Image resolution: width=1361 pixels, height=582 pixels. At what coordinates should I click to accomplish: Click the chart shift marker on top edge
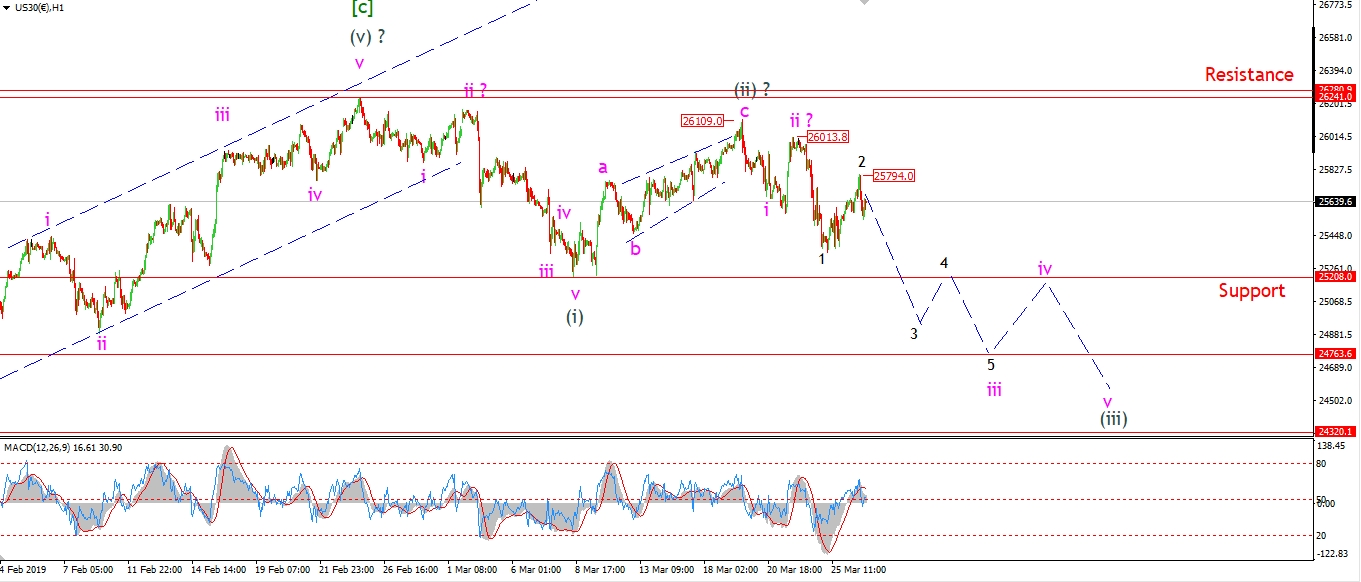coord(864,4)
